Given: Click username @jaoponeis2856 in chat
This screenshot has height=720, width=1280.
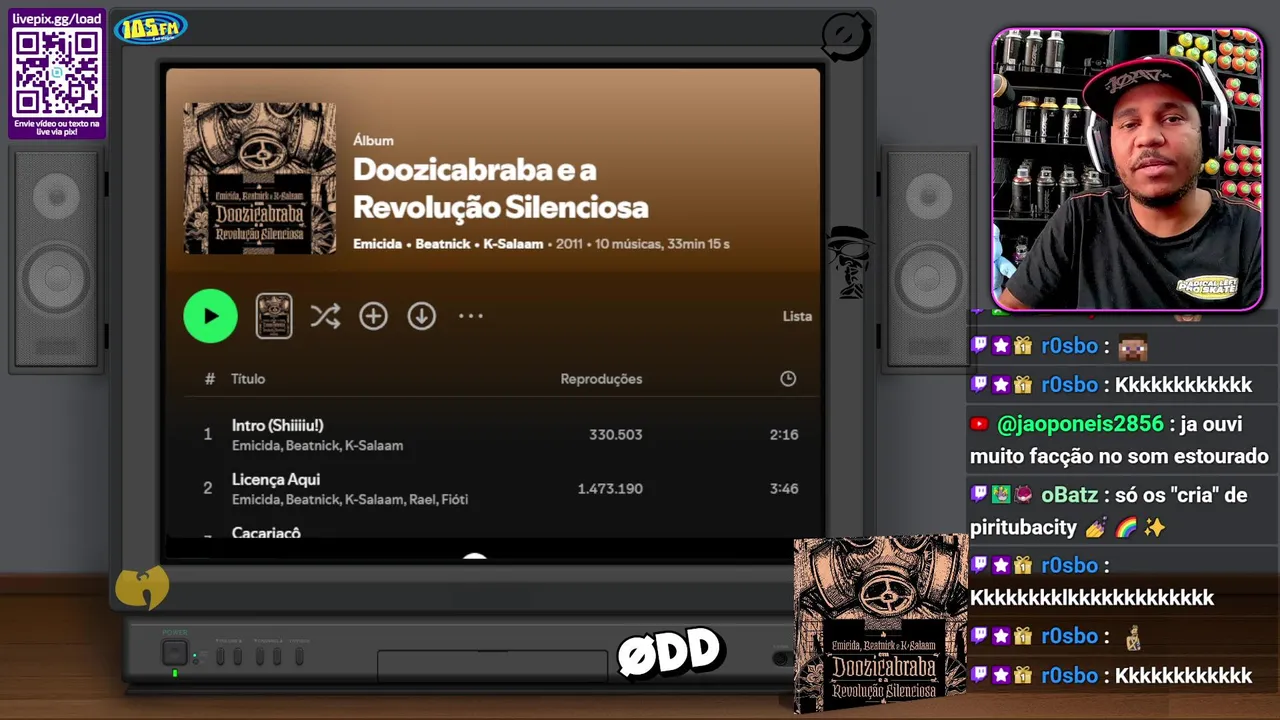Looking at the screenshot, I should 1080,424.
